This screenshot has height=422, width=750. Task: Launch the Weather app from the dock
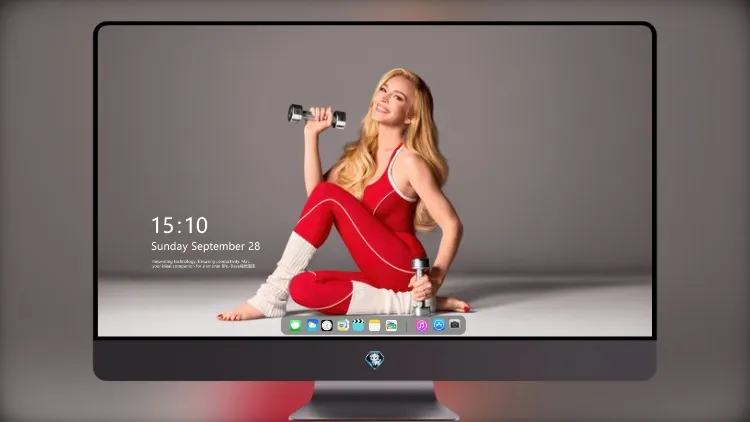pyautogui.click(x=311, y=325)
